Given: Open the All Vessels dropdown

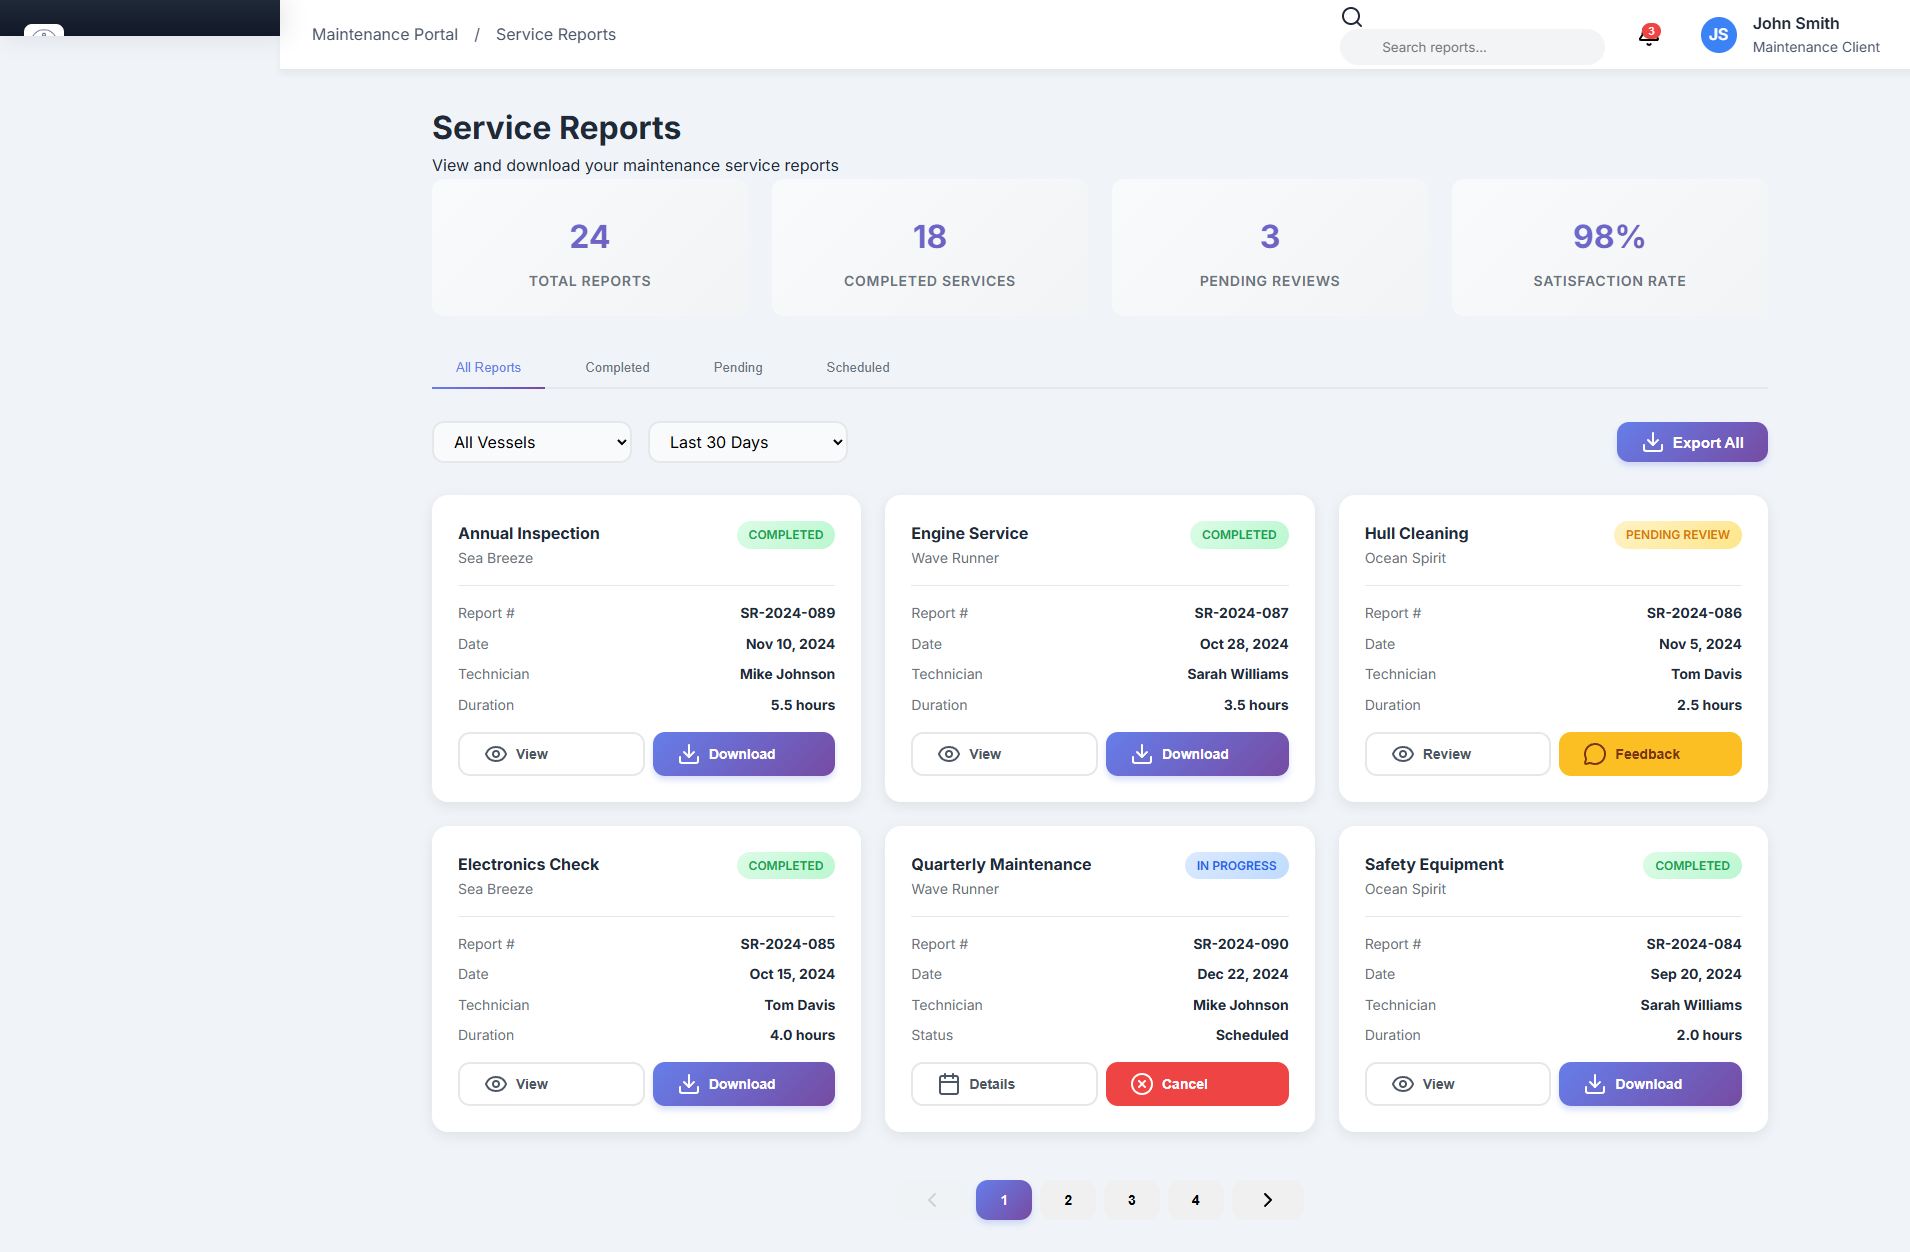Looking at the screenshot, I should coord(531,442).
